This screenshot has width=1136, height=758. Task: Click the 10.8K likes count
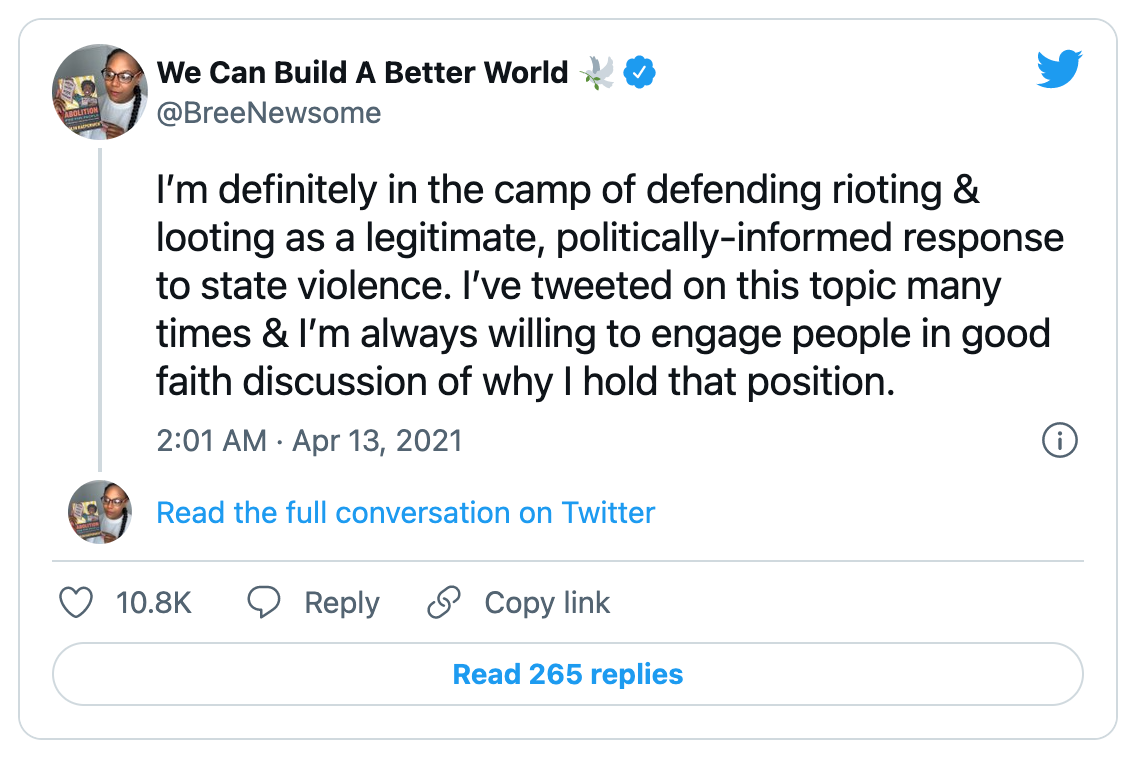point(154,603)
